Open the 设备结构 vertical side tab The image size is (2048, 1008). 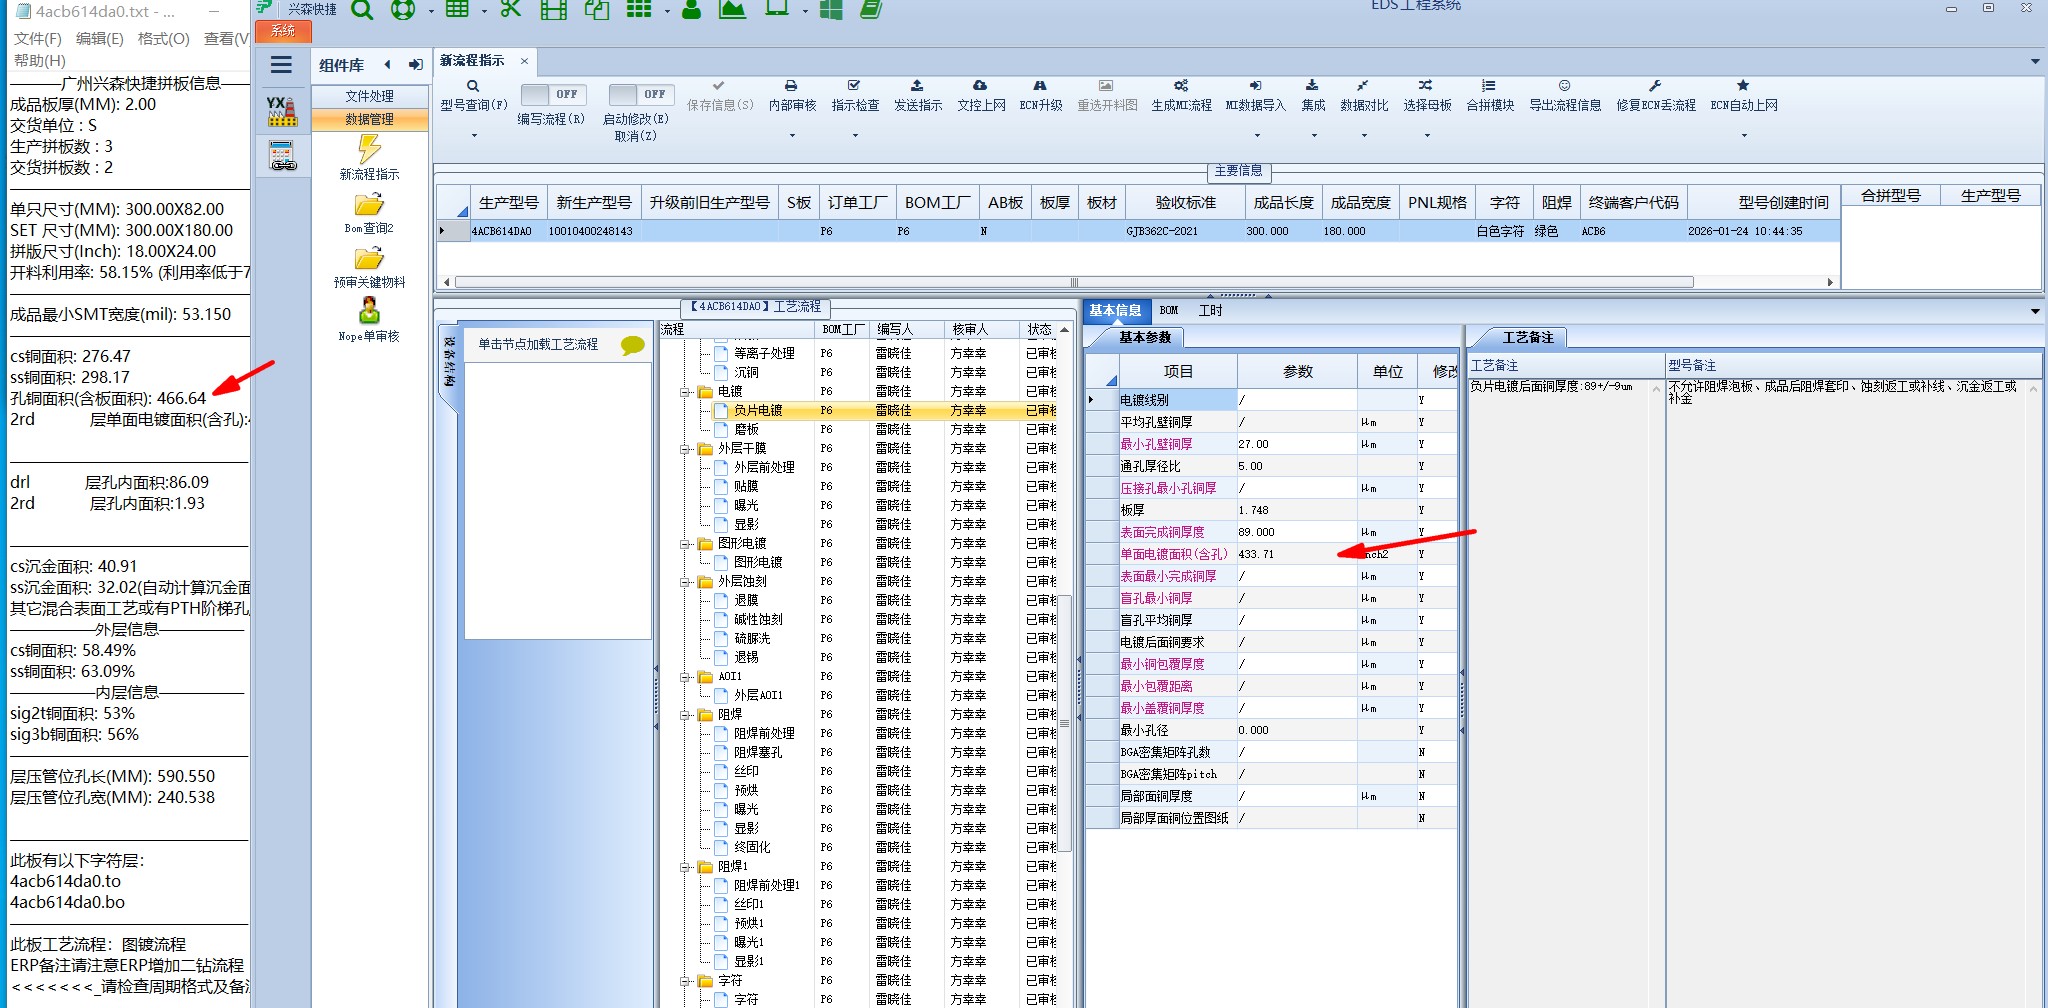pos(449,365)
